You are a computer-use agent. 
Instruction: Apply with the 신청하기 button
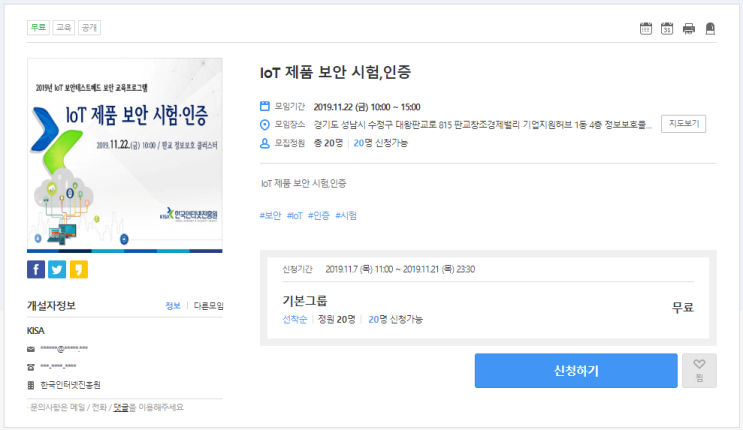tap(576, 370)
